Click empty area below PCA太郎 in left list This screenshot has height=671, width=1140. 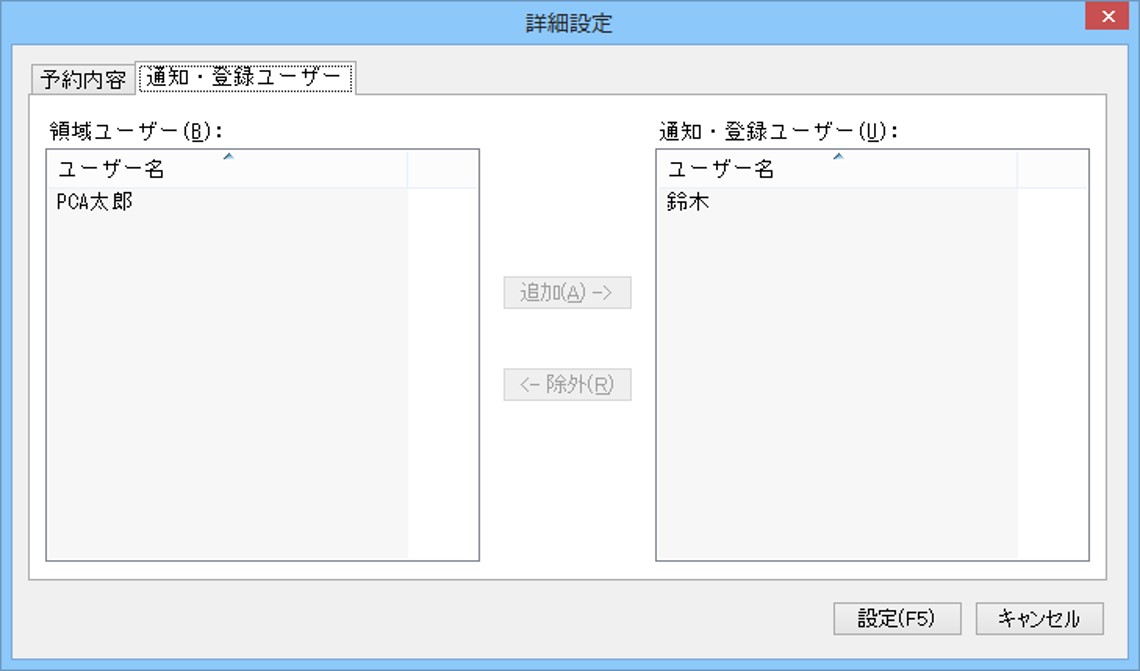coord(227,385)
